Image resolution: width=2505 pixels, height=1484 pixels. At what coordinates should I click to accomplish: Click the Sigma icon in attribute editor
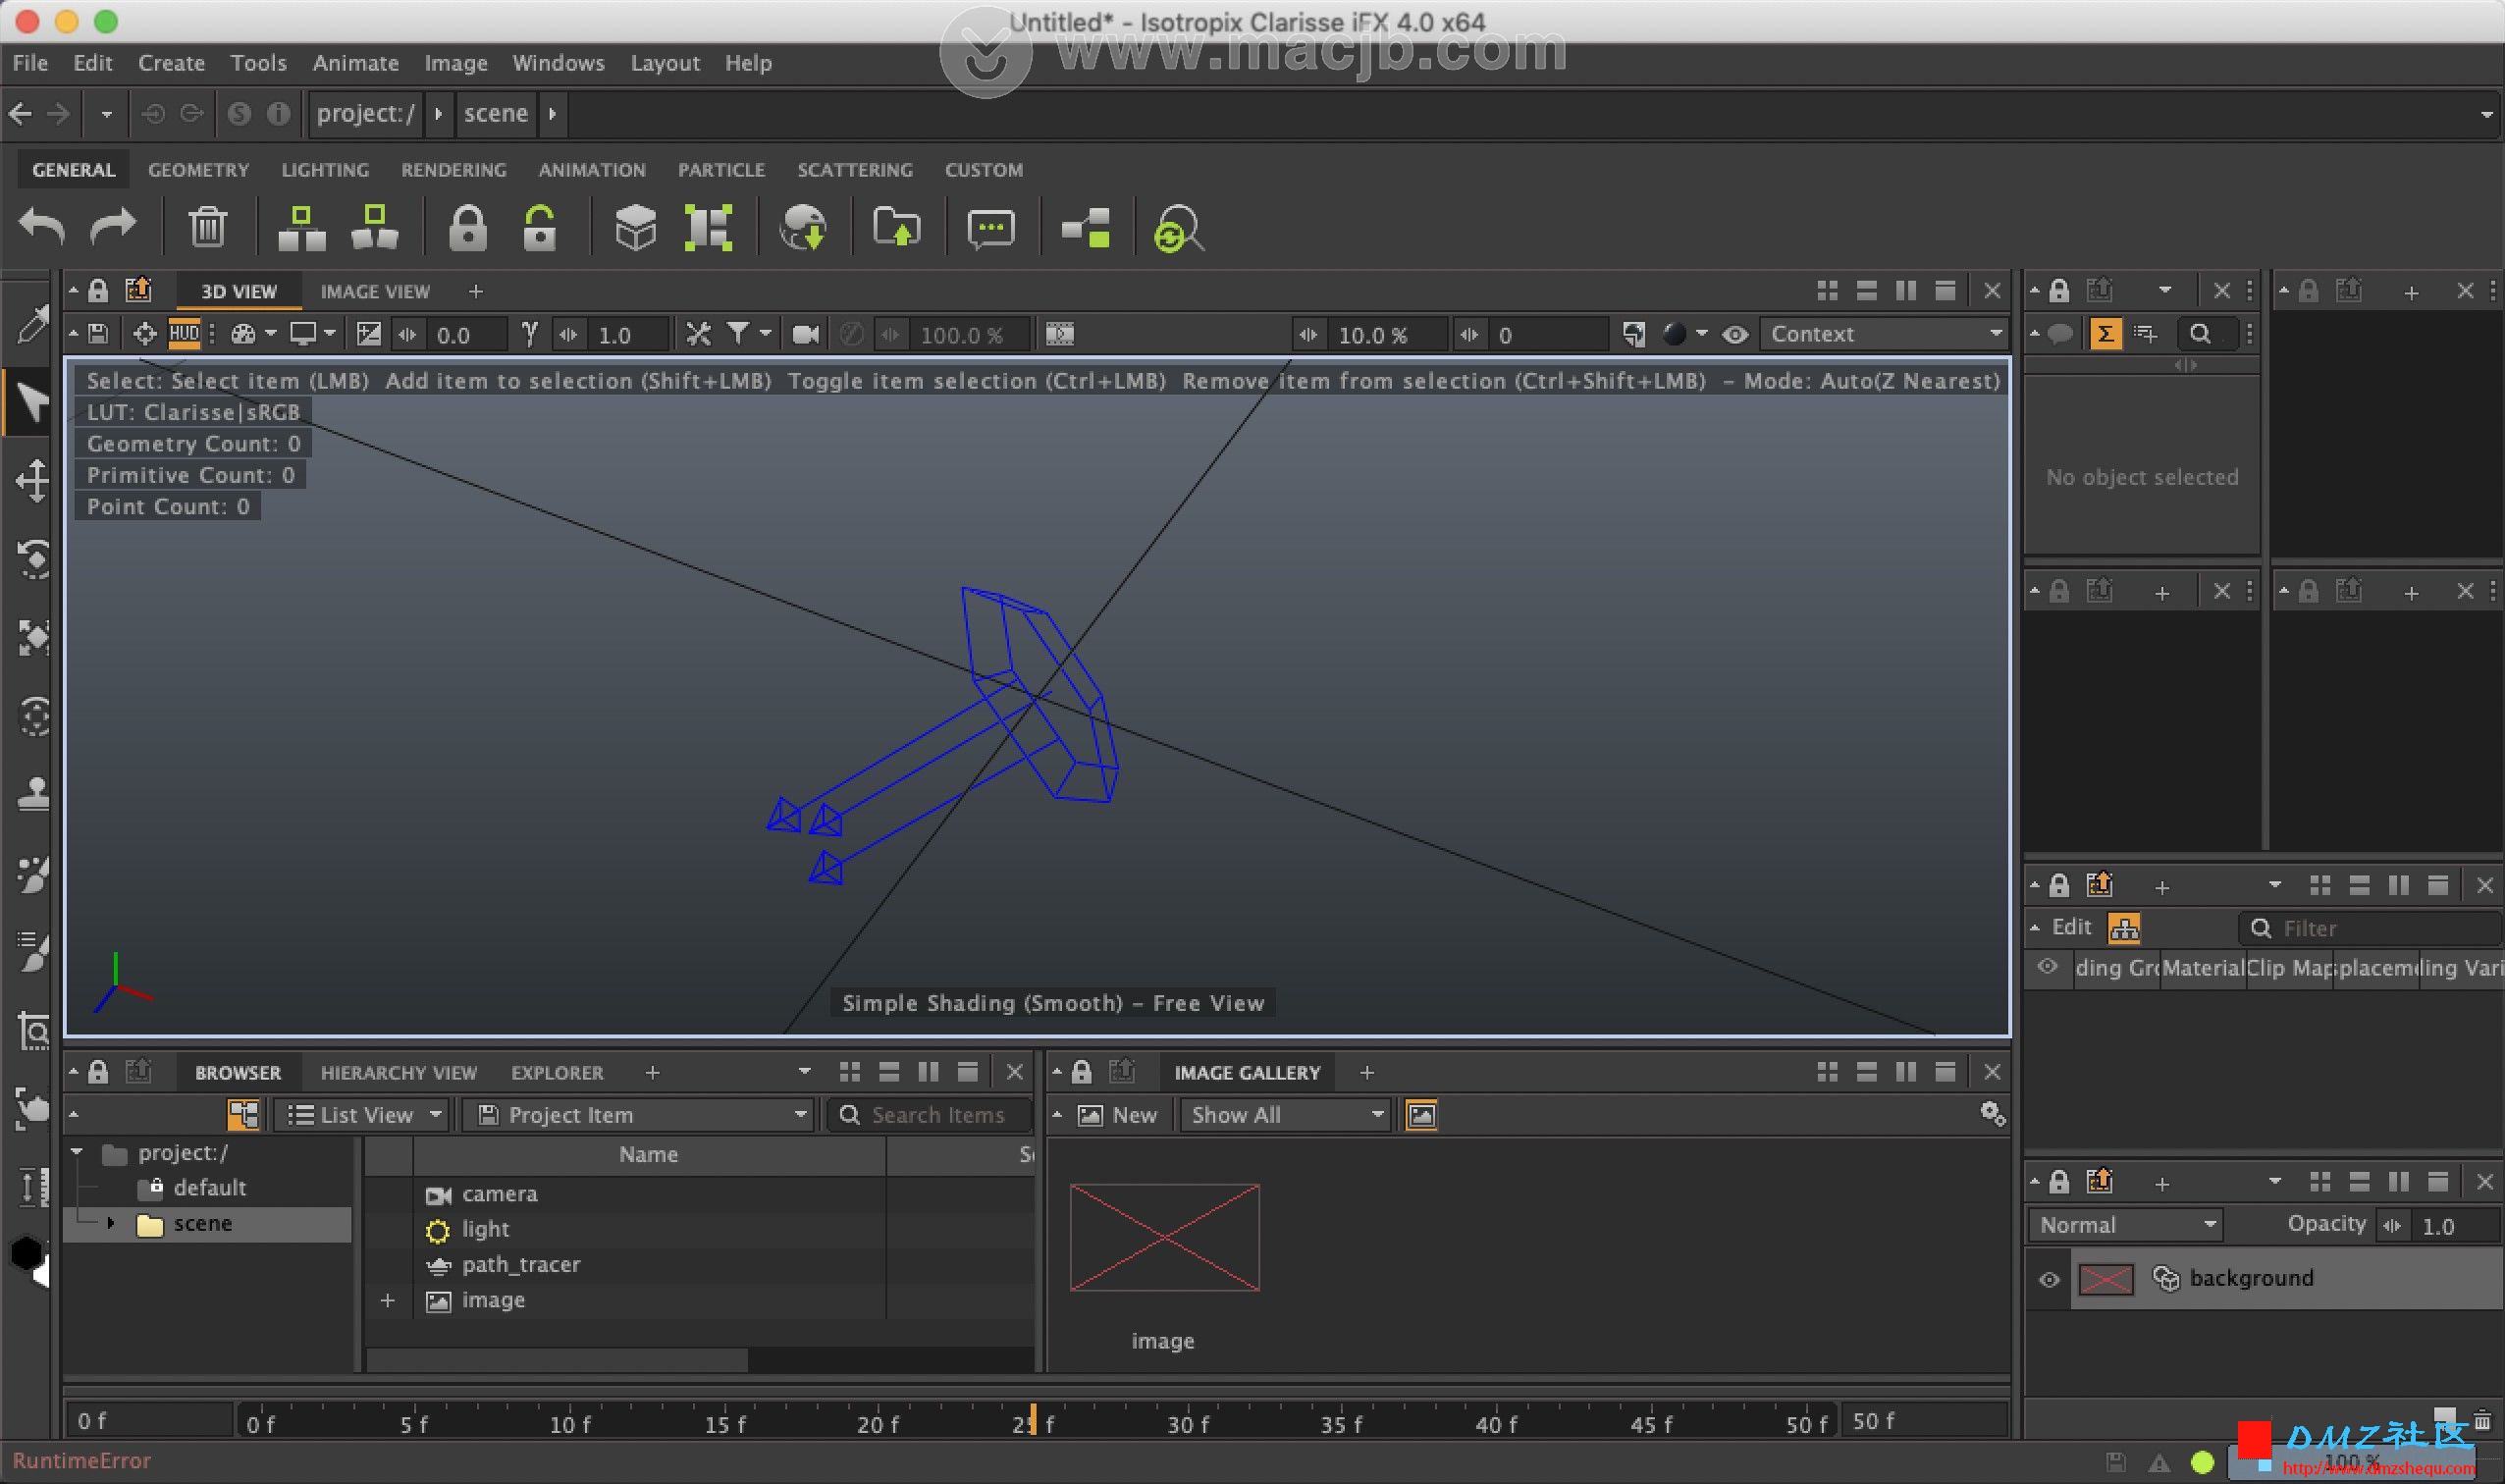(x=2105, y=334)
